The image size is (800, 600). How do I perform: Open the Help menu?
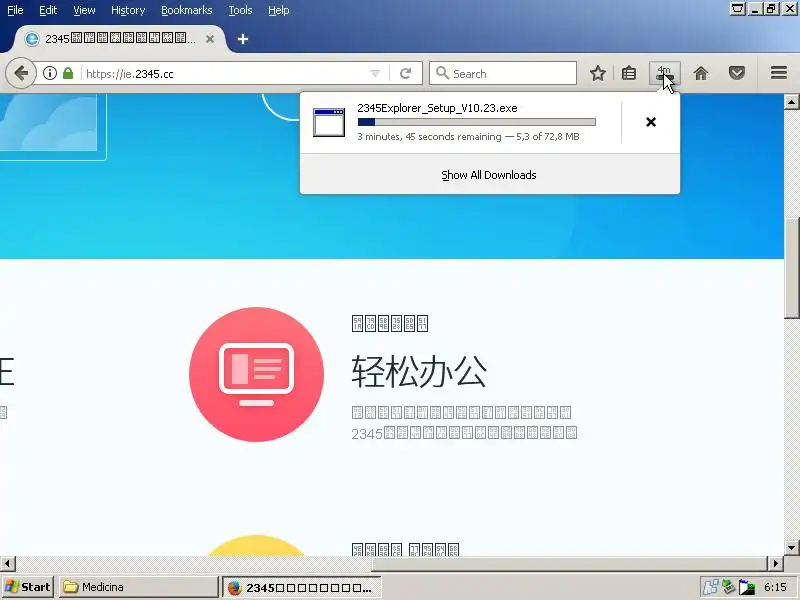(x=279, y=10)
